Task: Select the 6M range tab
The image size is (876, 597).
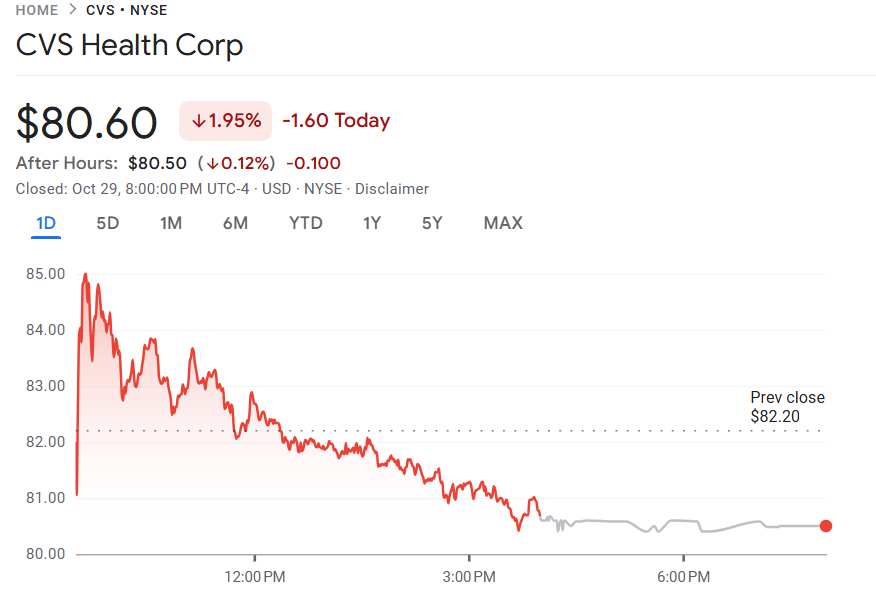Action: (x=235, y=223)
